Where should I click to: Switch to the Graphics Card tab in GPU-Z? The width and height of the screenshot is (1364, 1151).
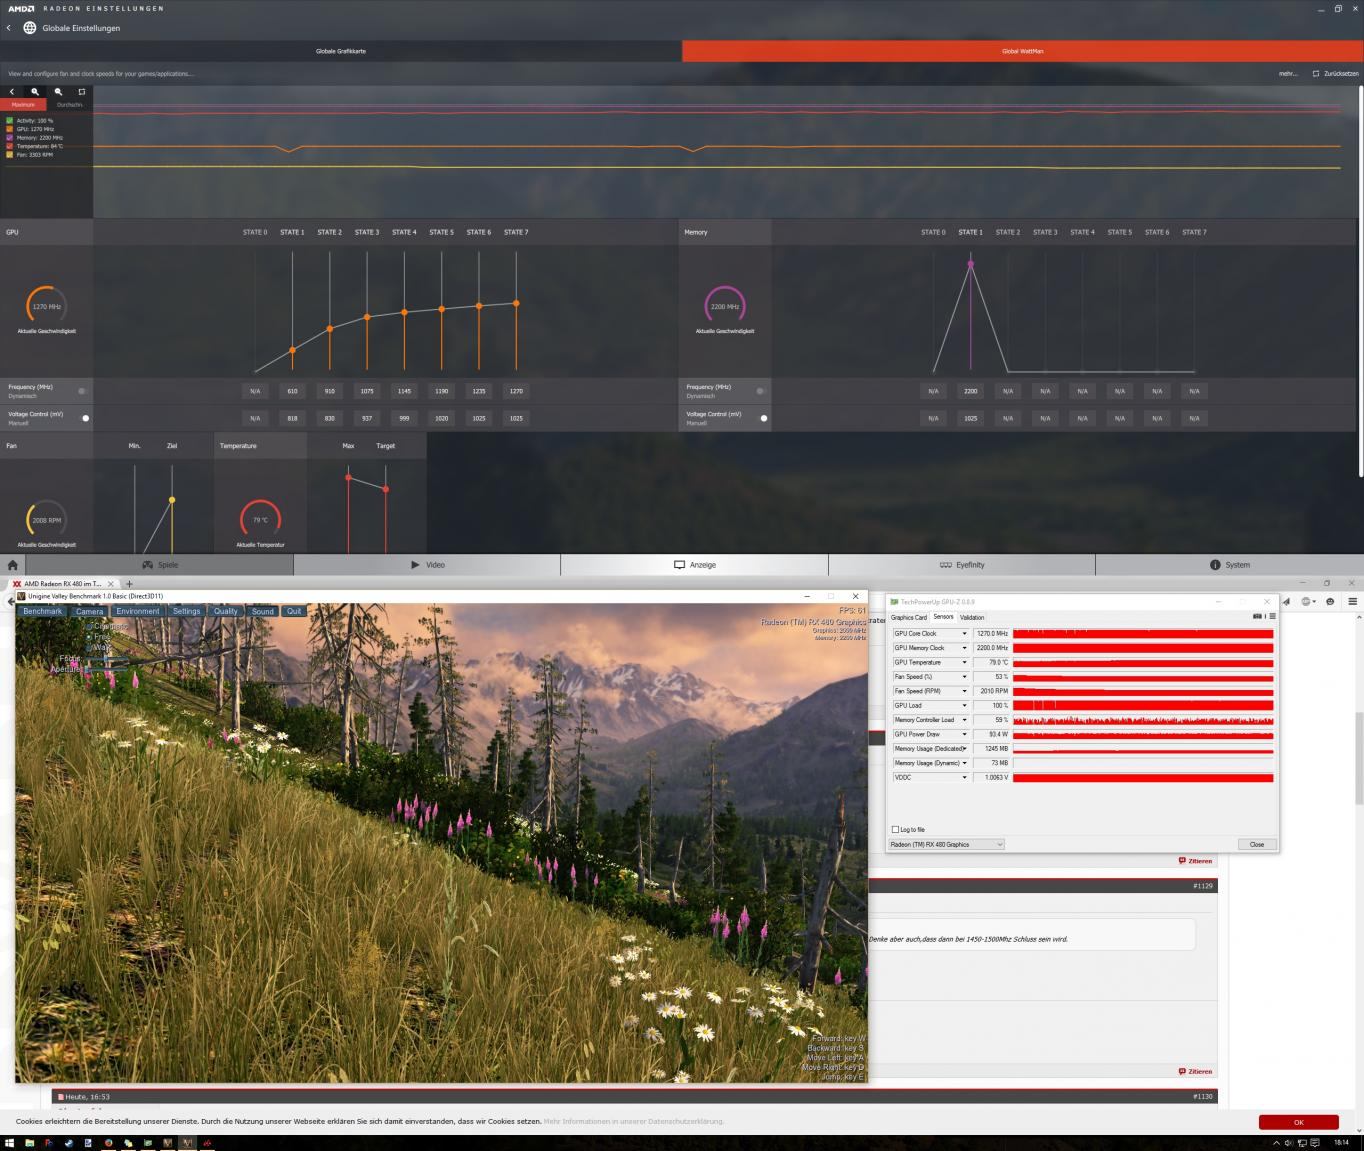[909, 617]
